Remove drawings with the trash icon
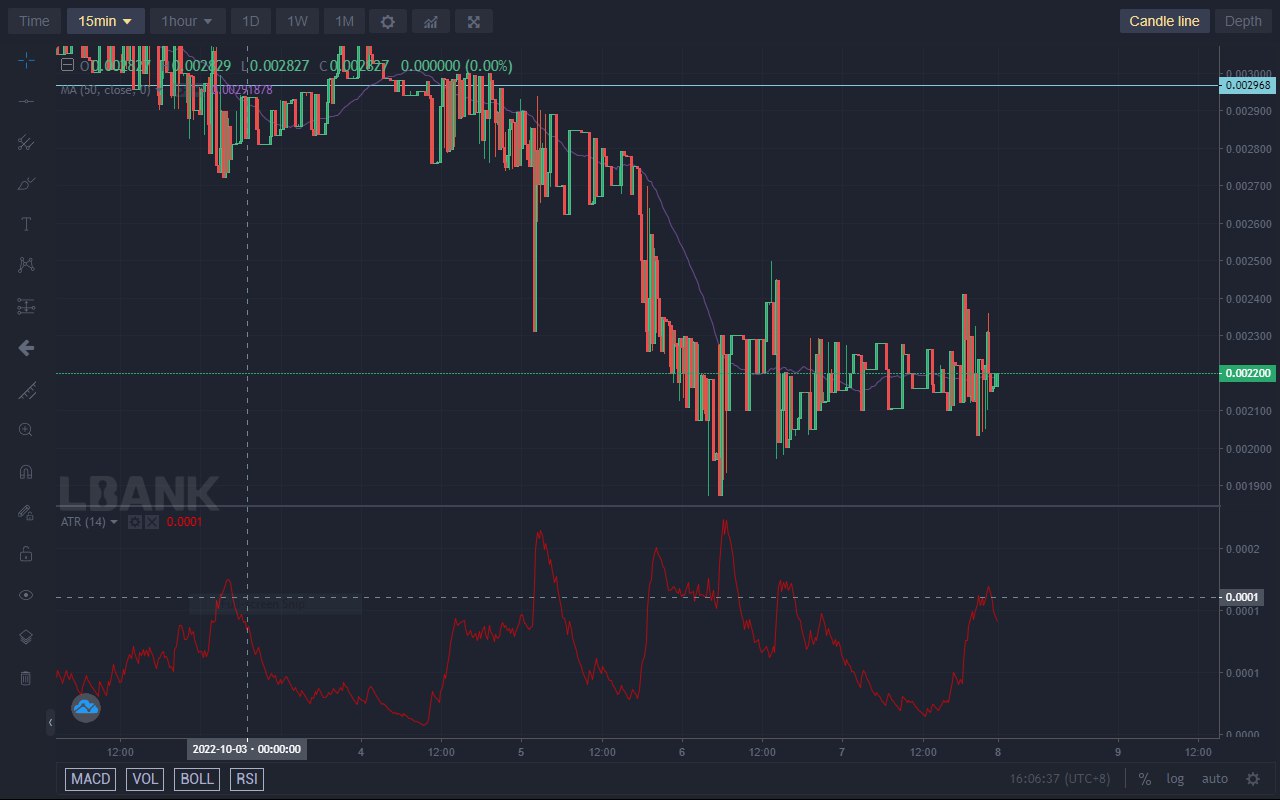1280x800 pixels. click(26, 678)
